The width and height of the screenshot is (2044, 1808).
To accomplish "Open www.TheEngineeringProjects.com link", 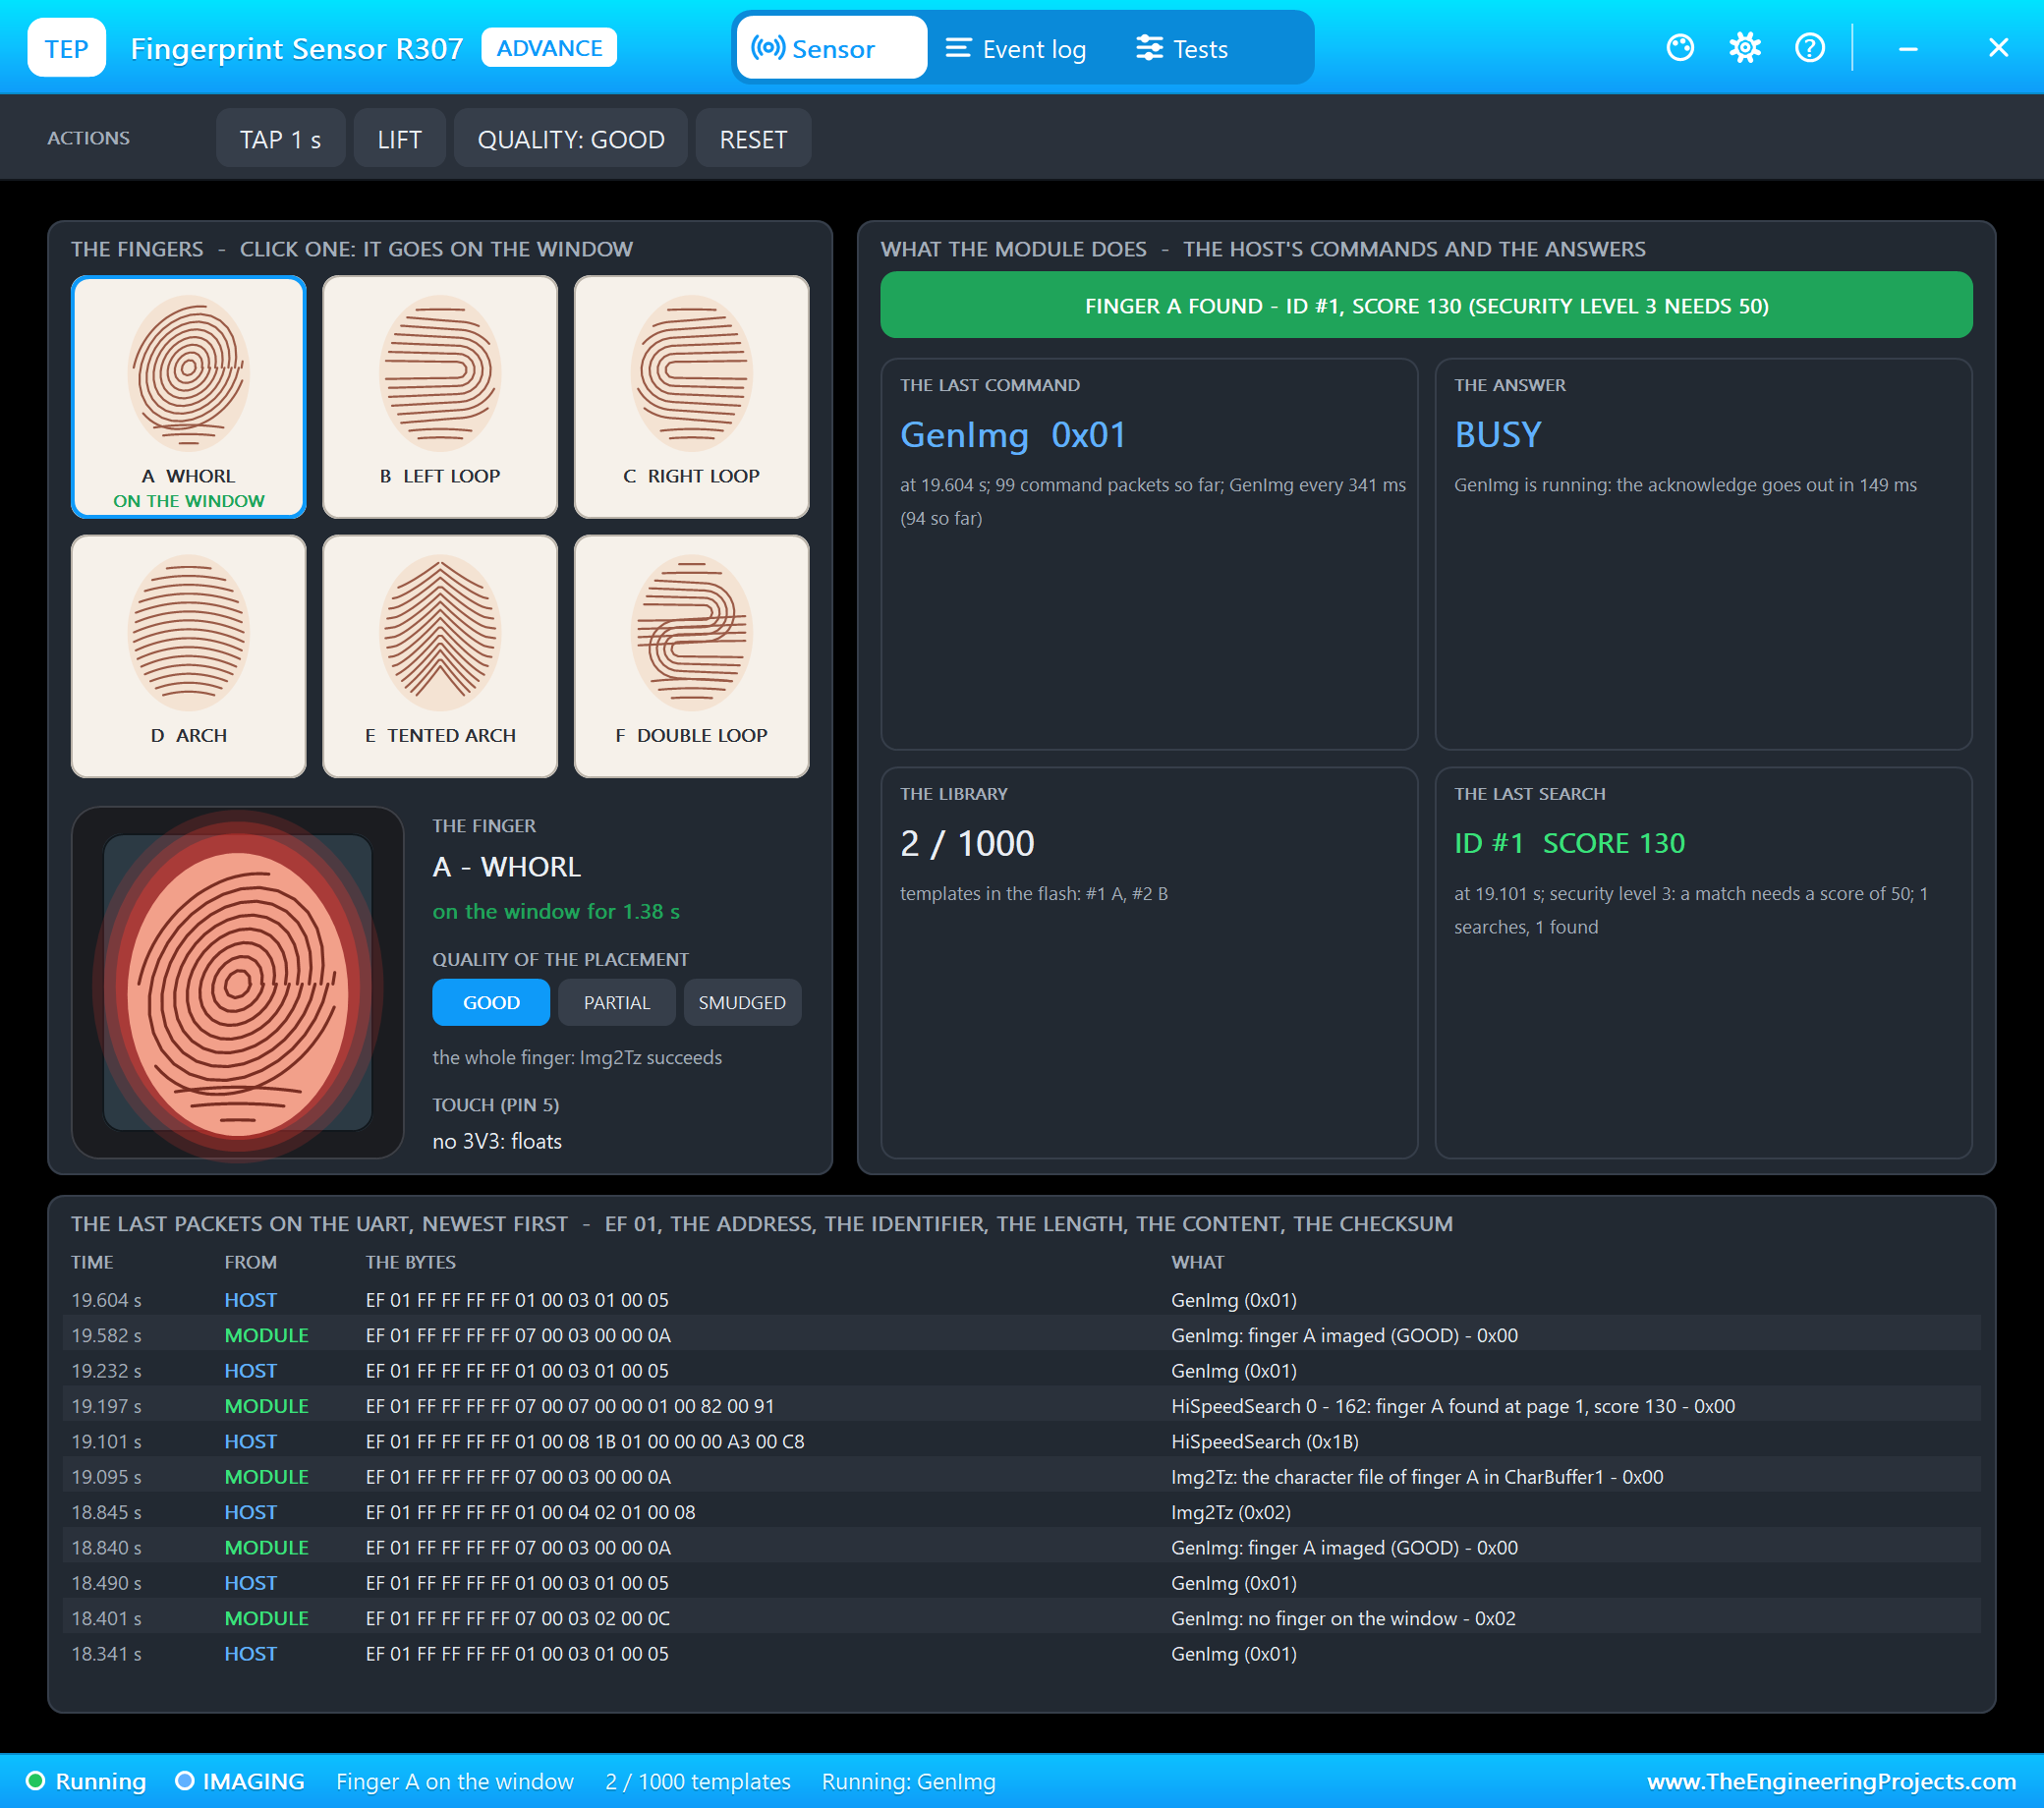I will point(1831,1781).
